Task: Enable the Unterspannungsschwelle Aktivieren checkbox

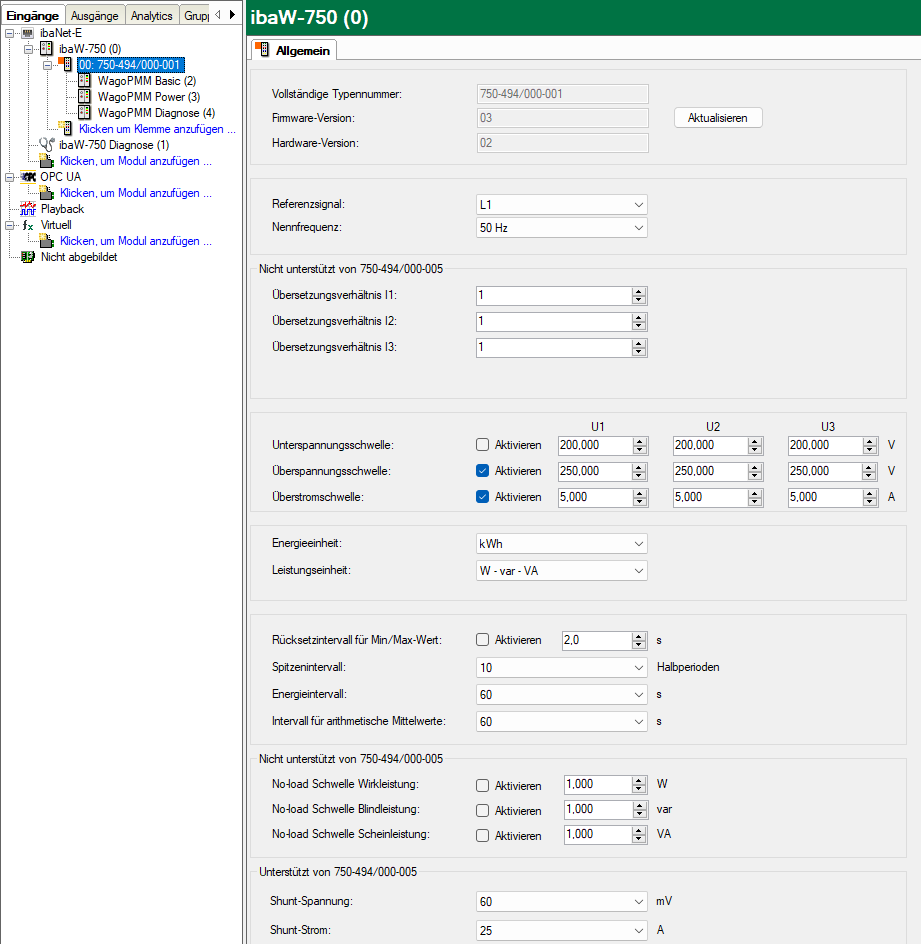Action: [x=483, y=445]
